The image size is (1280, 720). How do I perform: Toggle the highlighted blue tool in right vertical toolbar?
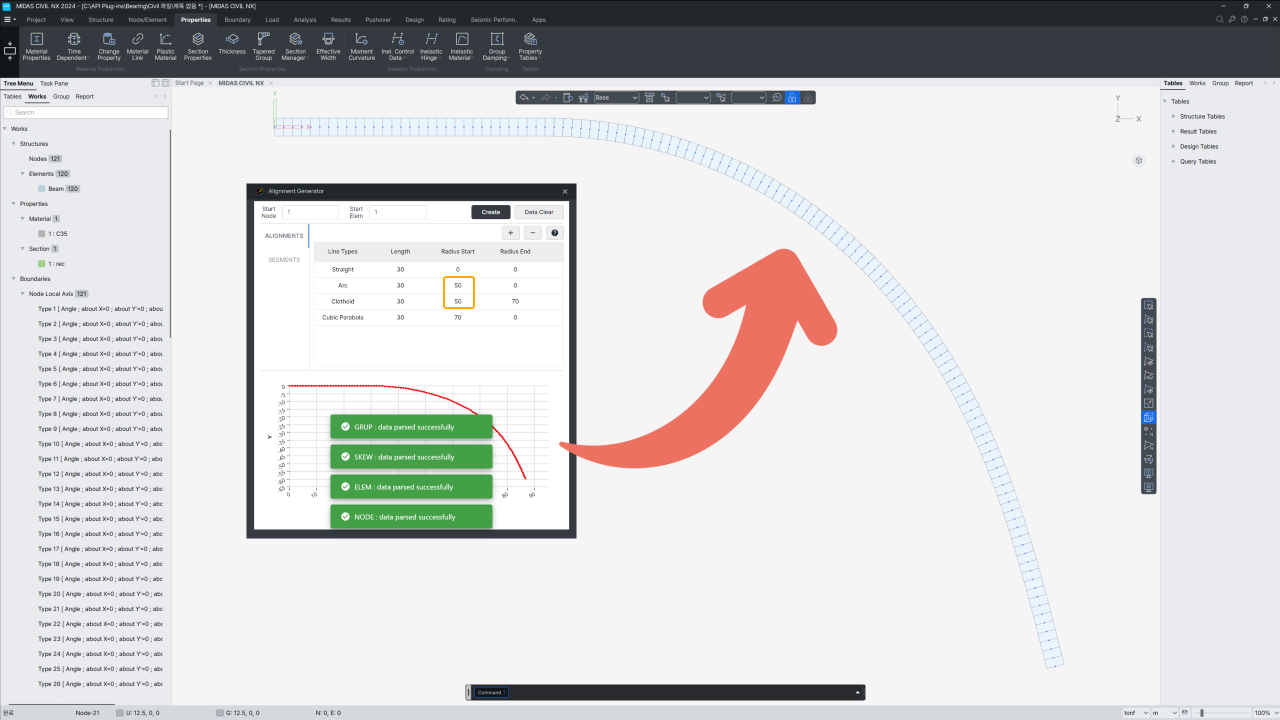(x=1149, y=417)
